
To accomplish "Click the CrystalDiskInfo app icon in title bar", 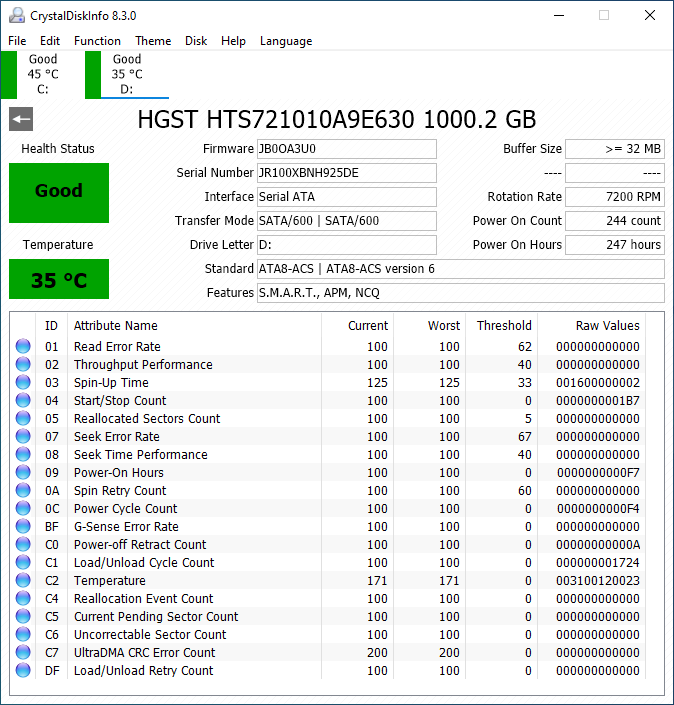I will tap(16, 16).
